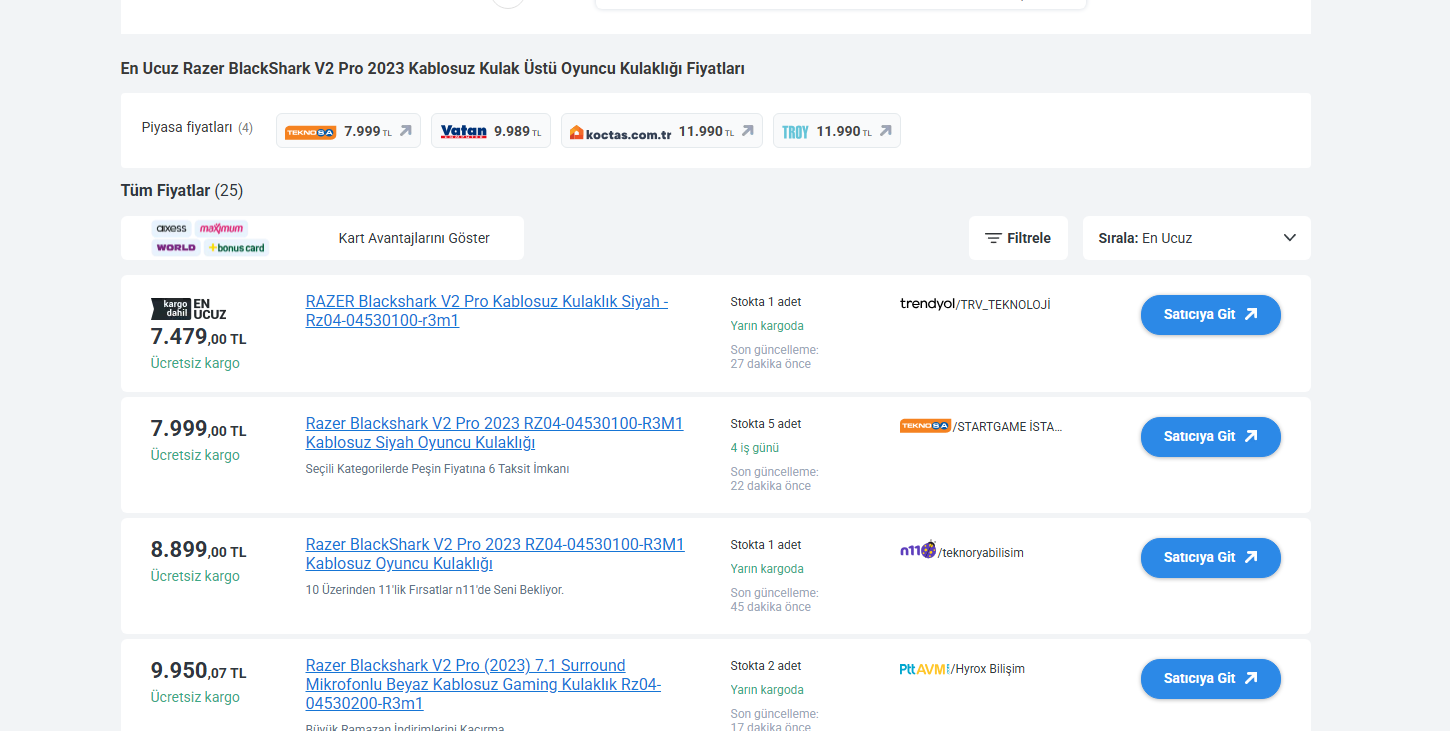The width and height of the screenshot is (1450, 731).
Task: Open the Beyaz Kablosuz Gaming Kulaklık link
Action: coord(483,685)
